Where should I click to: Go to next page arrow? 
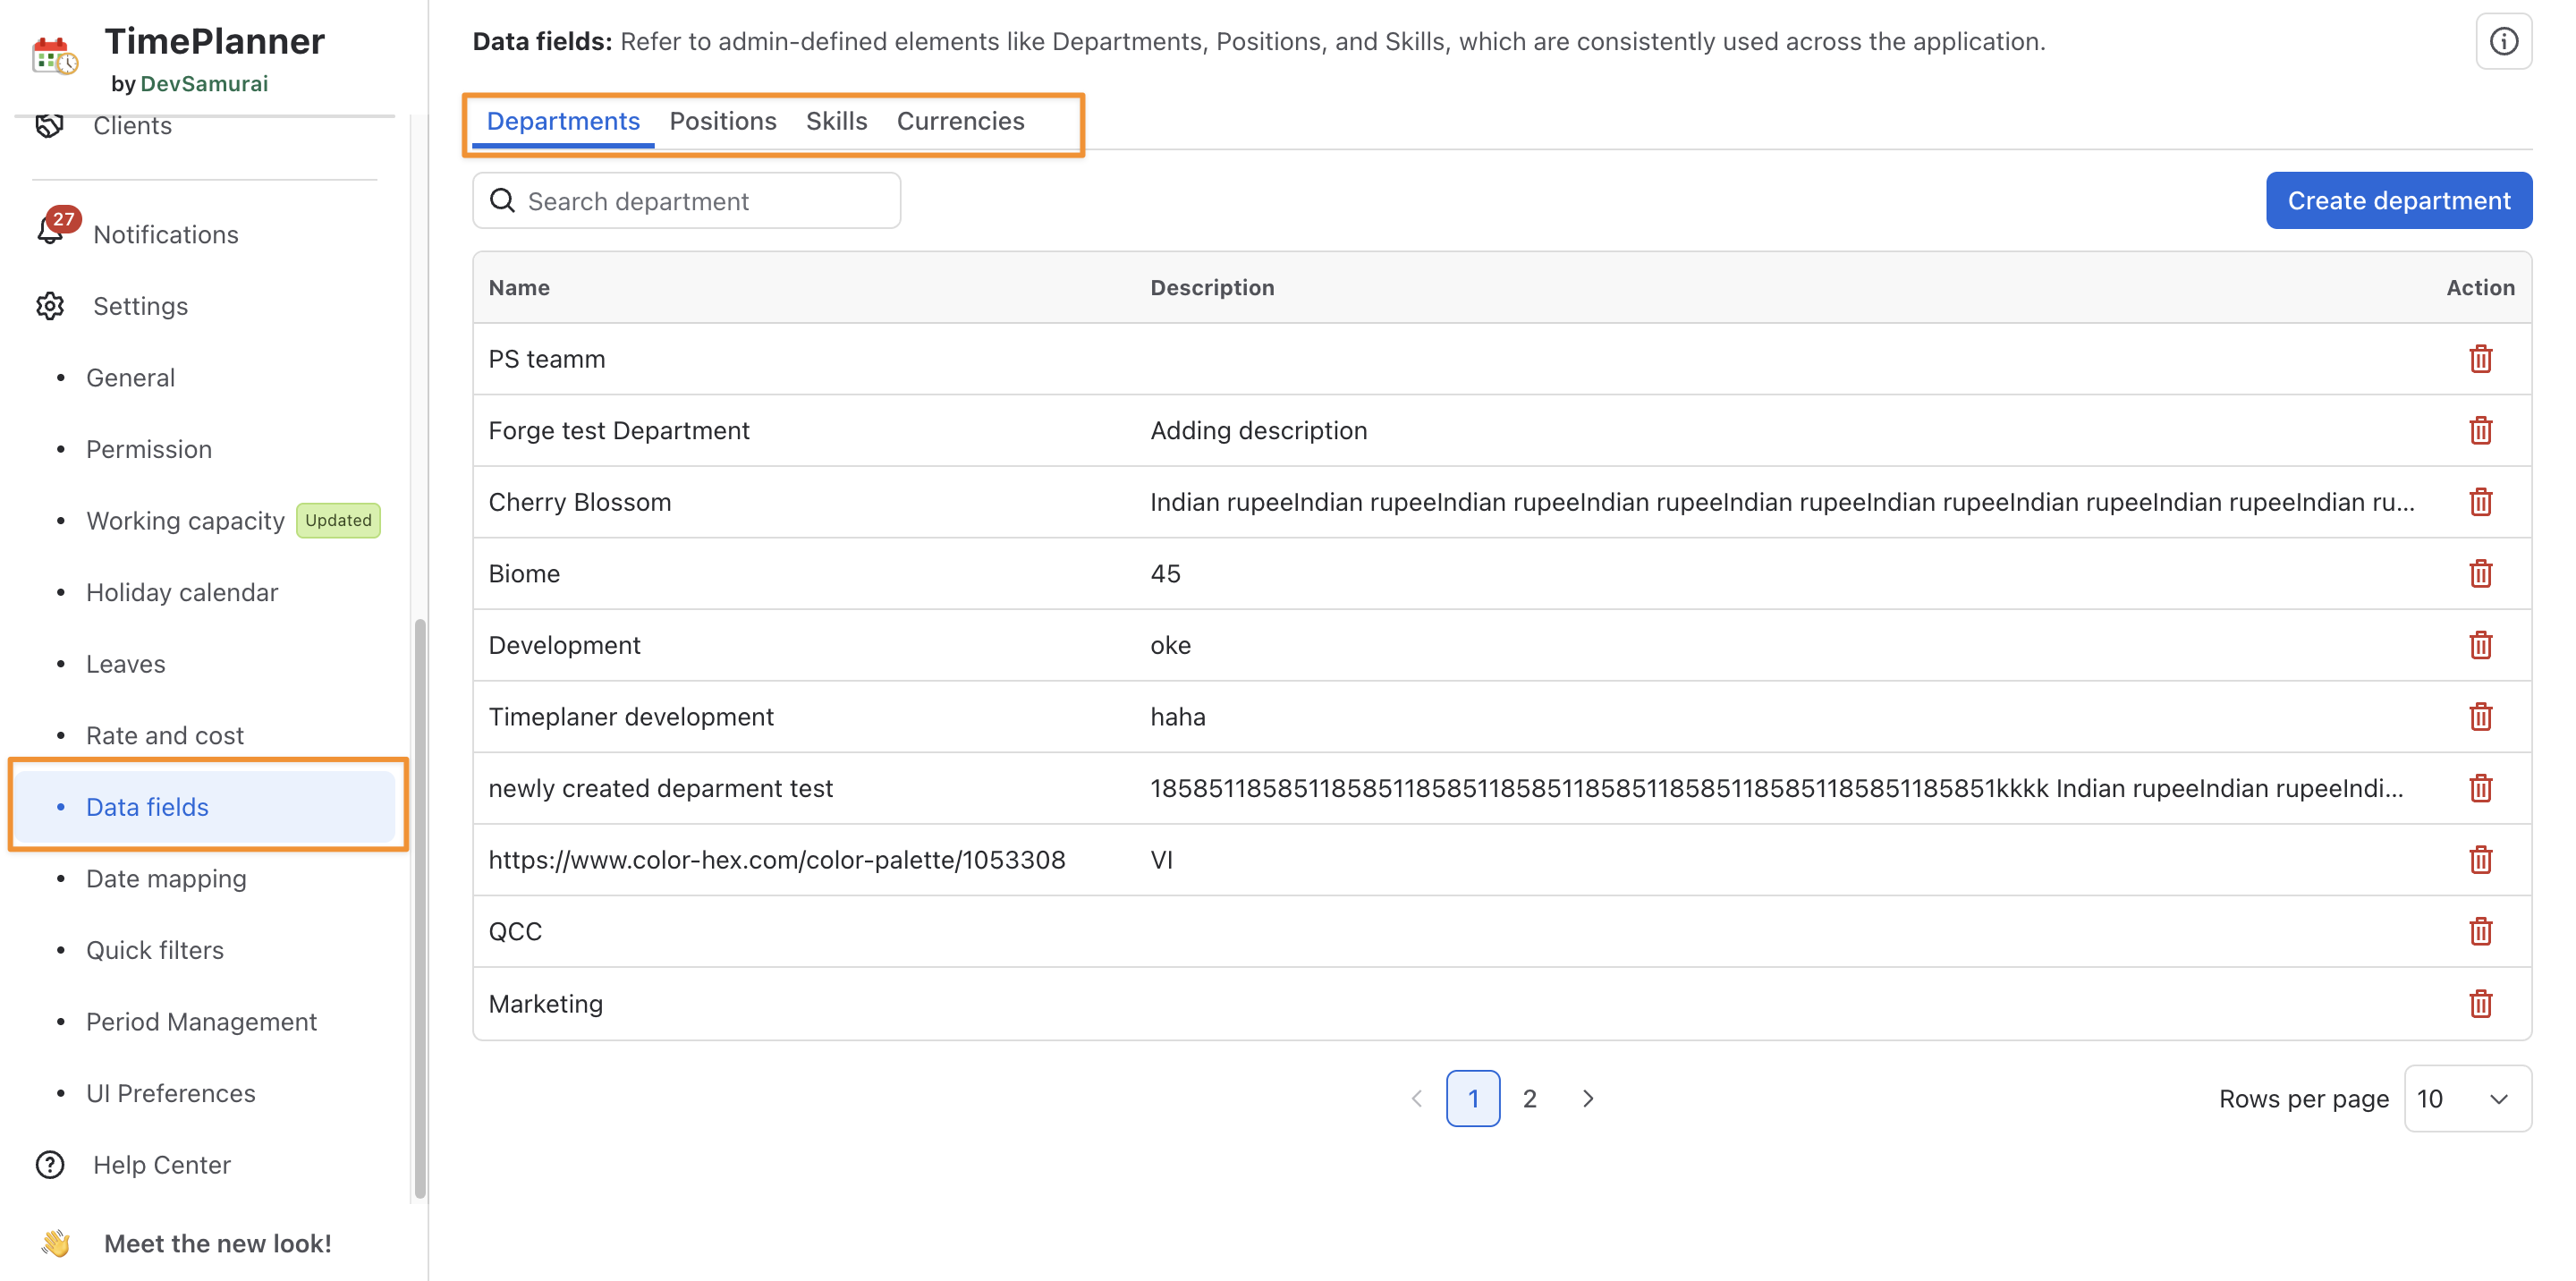tap(1587, 1099)
